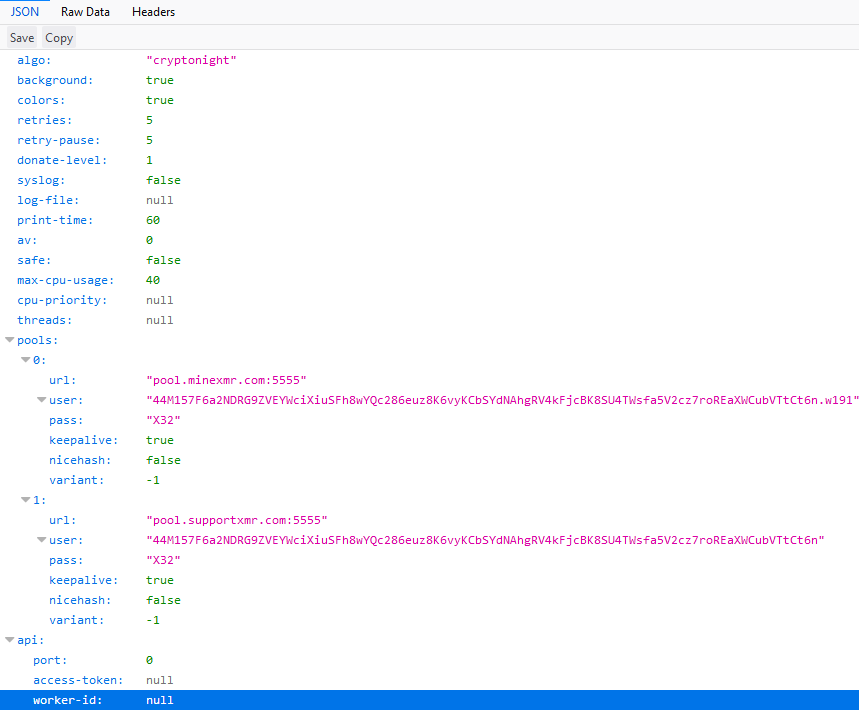Click the Copy button
Viewport: 859px width, 717px height.
click(59, 38)
